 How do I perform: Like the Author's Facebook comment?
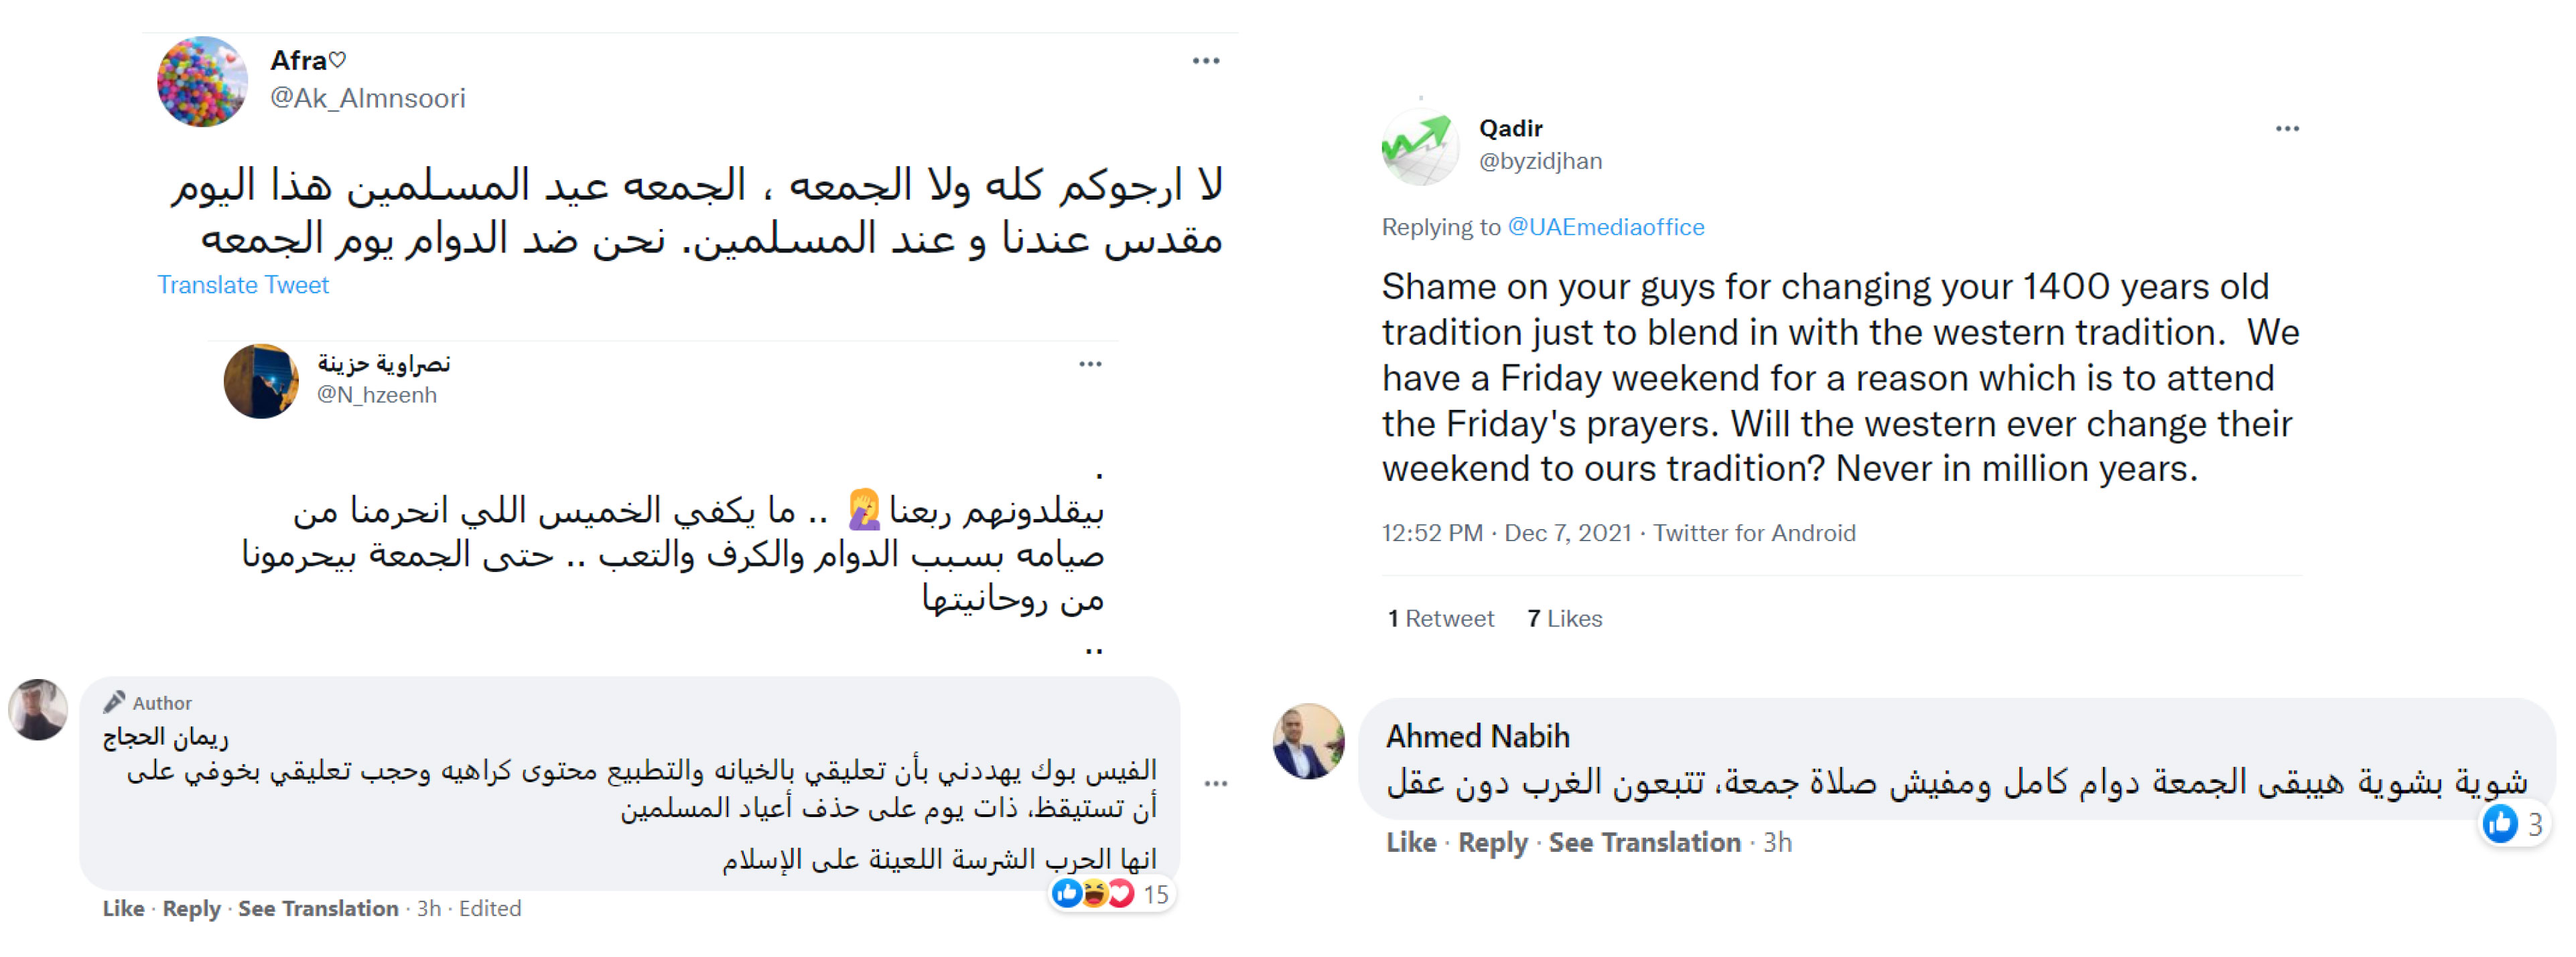(123, 908)
